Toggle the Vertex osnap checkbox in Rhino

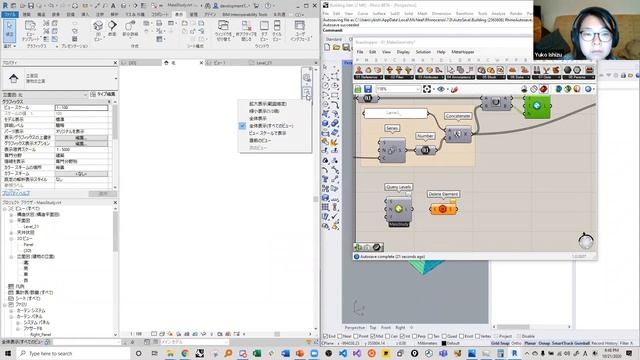pyautogui.click(x=478, y=336)
